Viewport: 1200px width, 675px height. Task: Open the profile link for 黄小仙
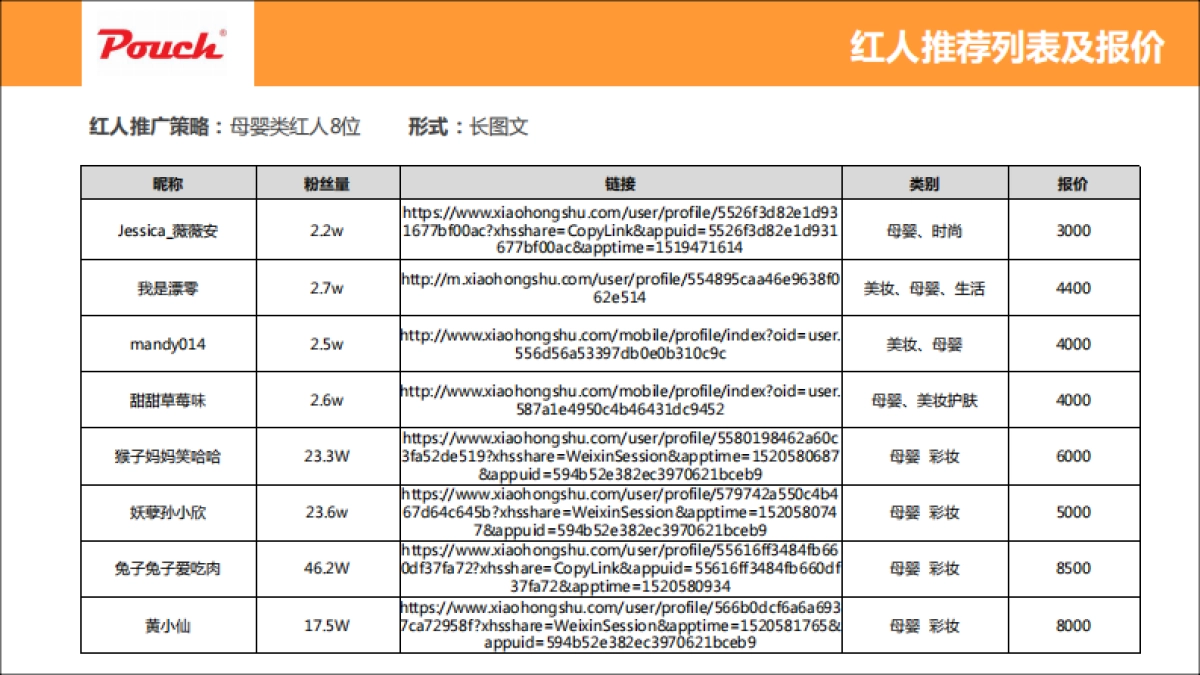point(620,625)
